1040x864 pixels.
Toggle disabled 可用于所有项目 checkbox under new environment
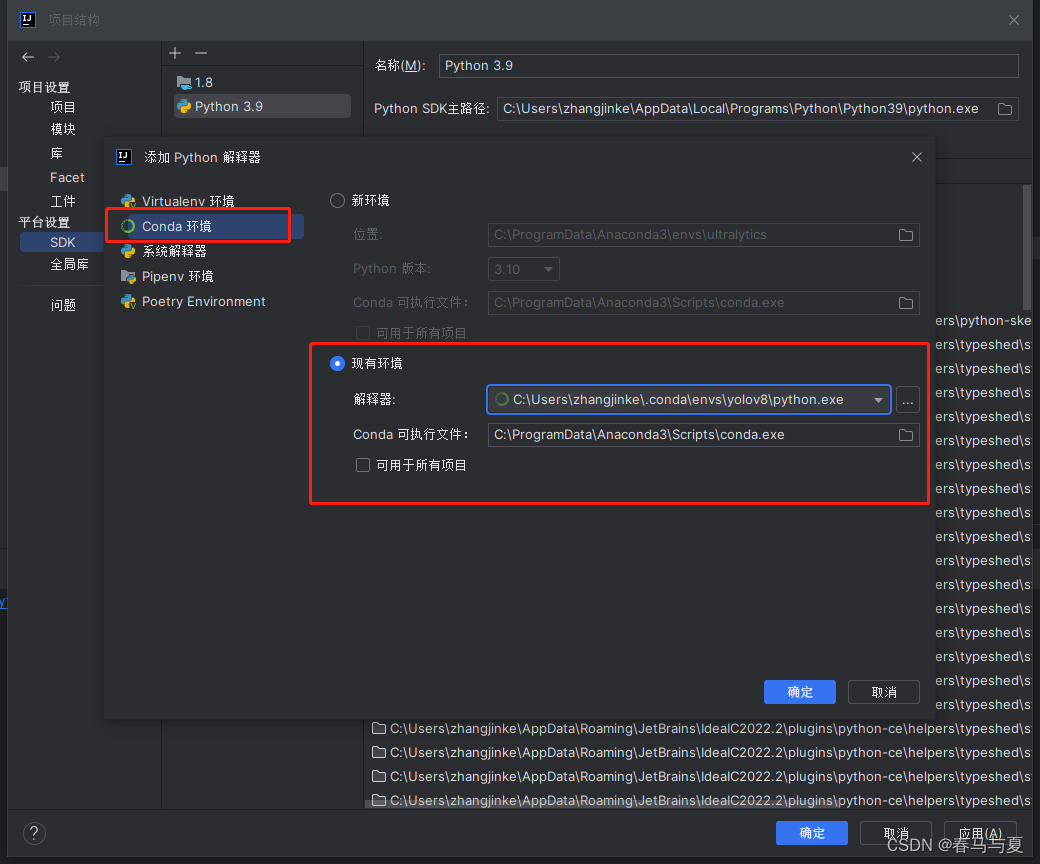[x=363, y=333]
